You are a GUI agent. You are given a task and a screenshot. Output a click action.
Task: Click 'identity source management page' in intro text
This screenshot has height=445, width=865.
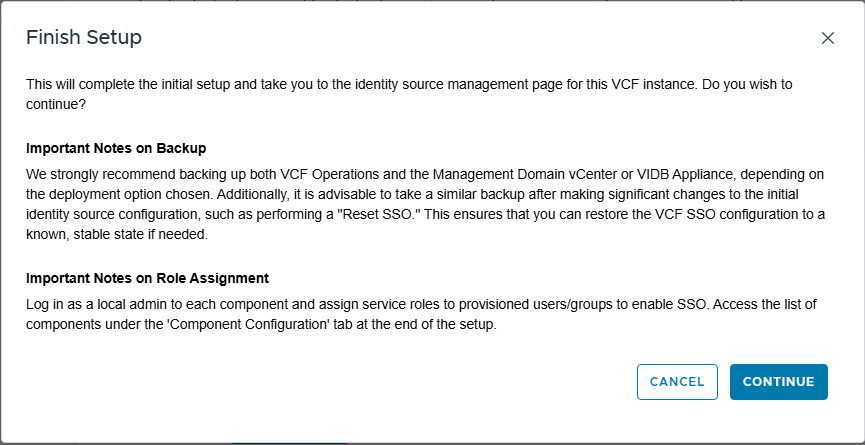pos(456,85)
